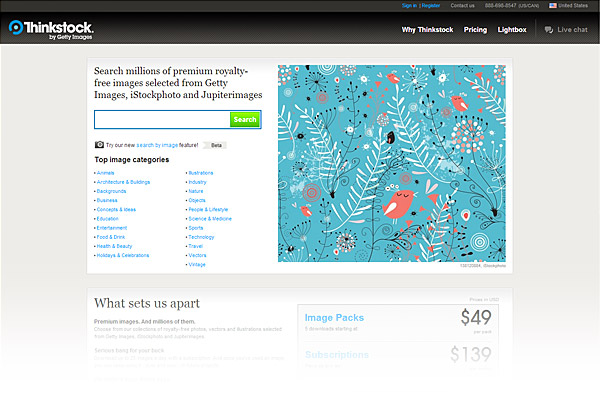Open the Register link
The height and width of the screenshot is (400, 600).
point(431,5)
